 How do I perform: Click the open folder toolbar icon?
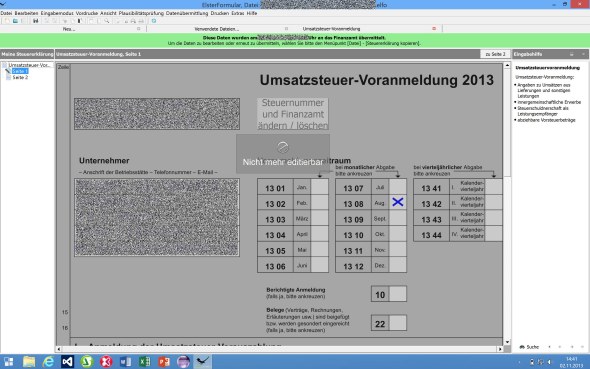pos(15,21)
